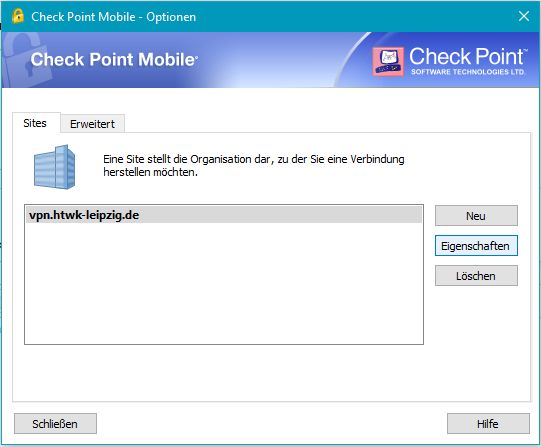Click the Check Point logo in the banner

[450, 61]
